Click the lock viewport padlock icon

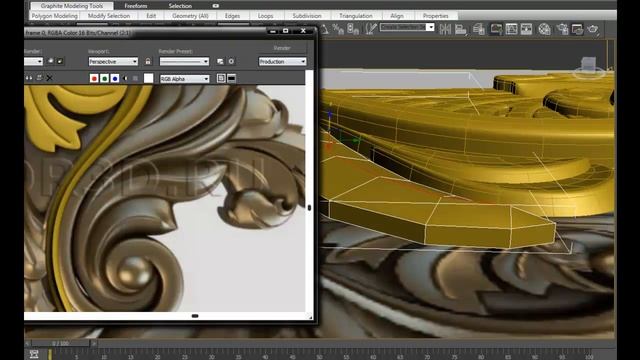(148, 61)
